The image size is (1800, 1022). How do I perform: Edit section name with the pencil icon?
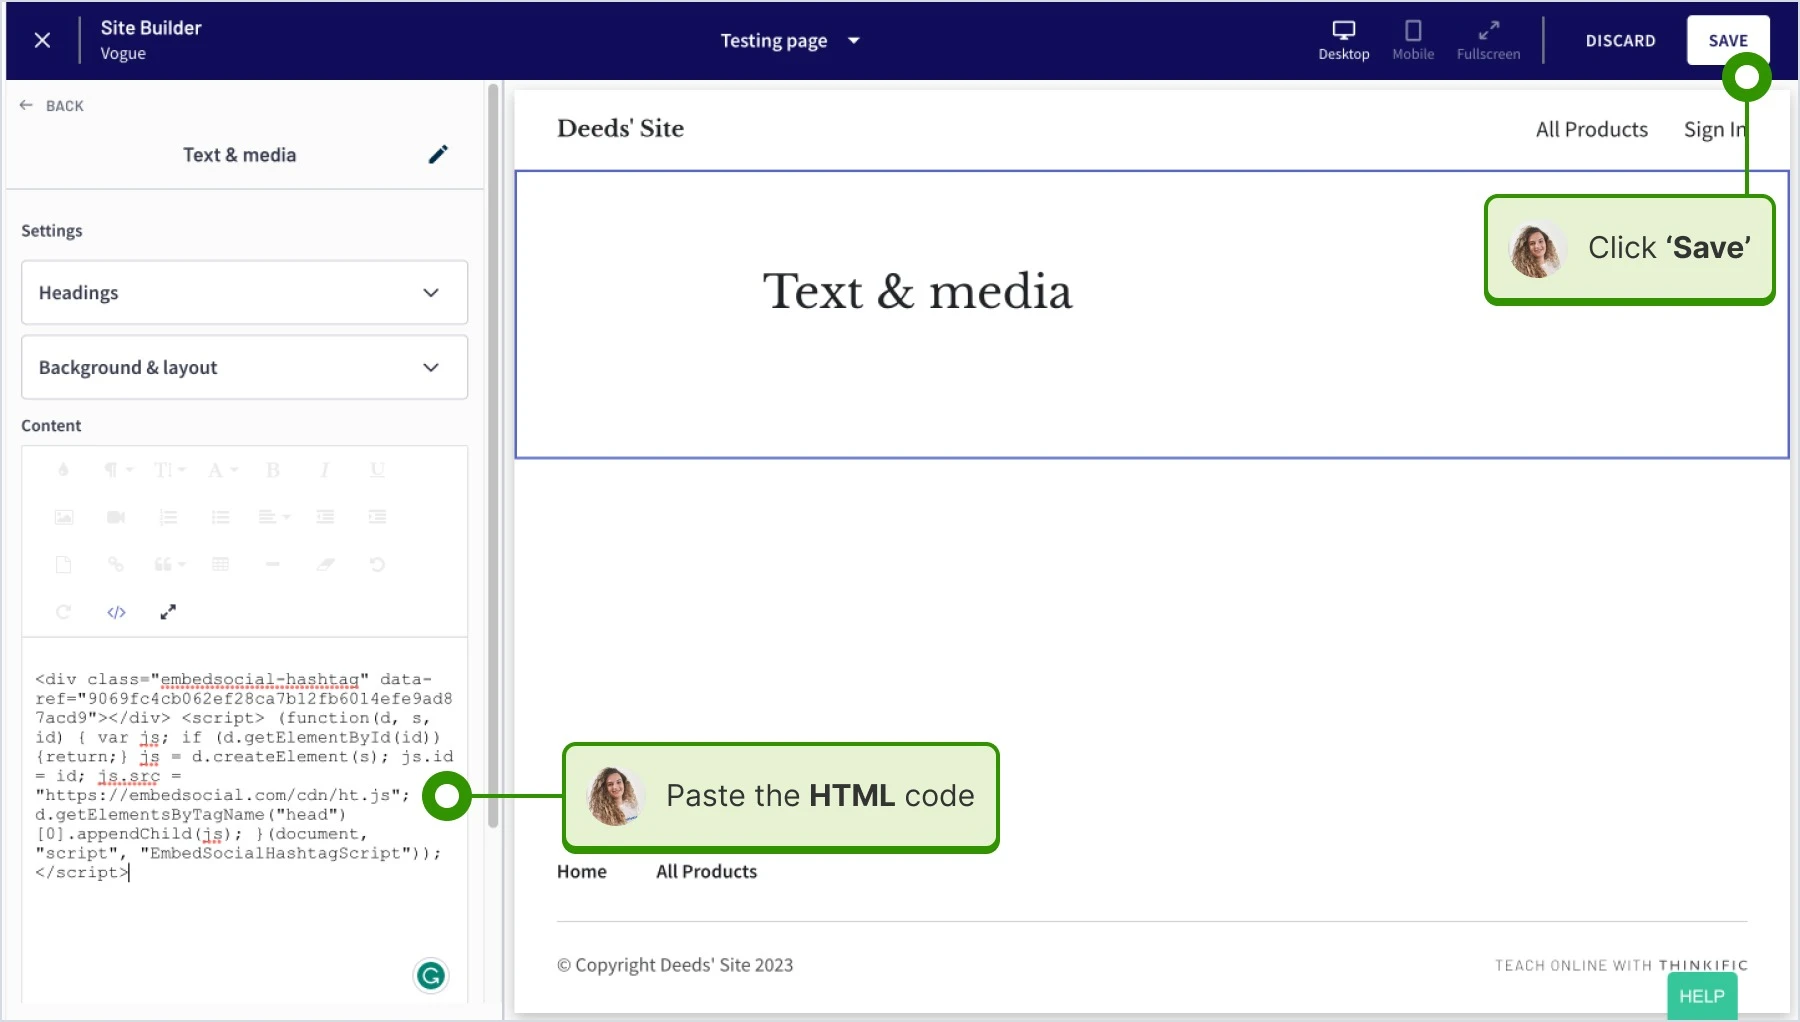[x=438, y=154]
